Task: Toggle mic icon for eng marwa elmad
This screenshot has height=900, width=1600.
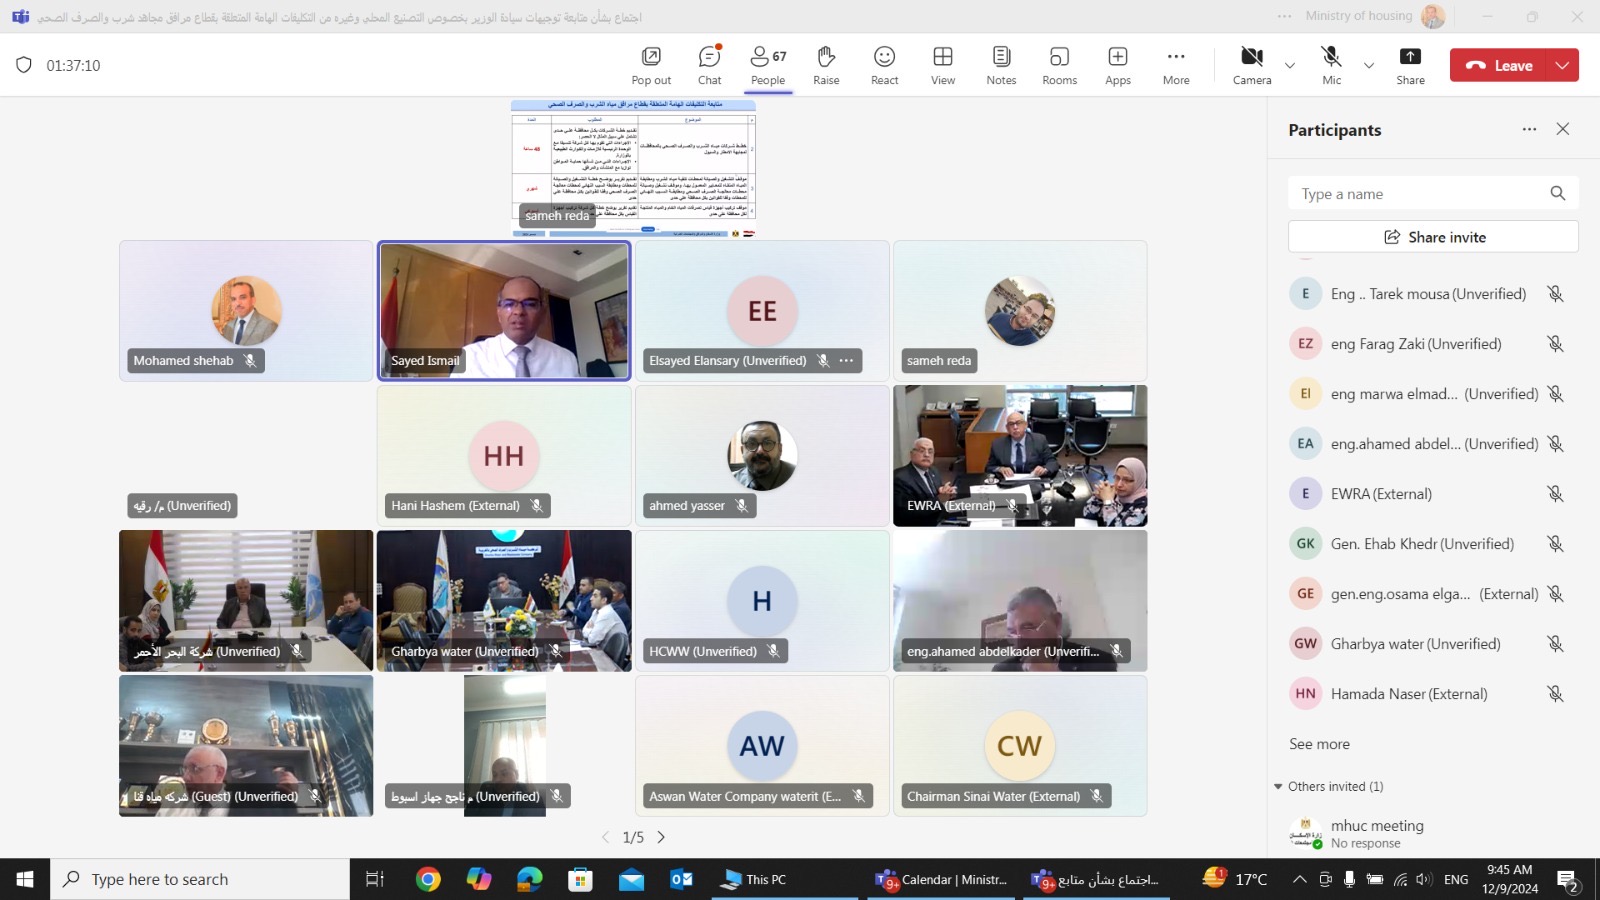Action: (1555, 394)
